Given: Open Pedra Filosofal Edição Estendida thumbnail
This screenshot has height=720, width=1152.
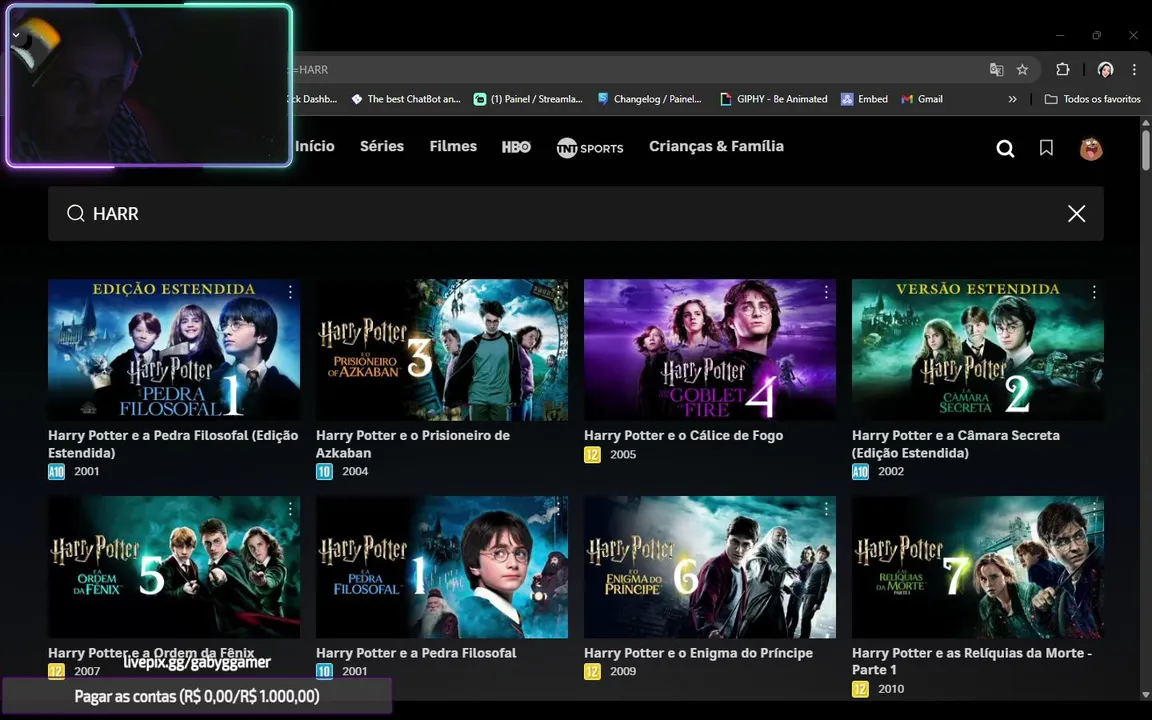Looking at the screenshot, I should [174, 350].
